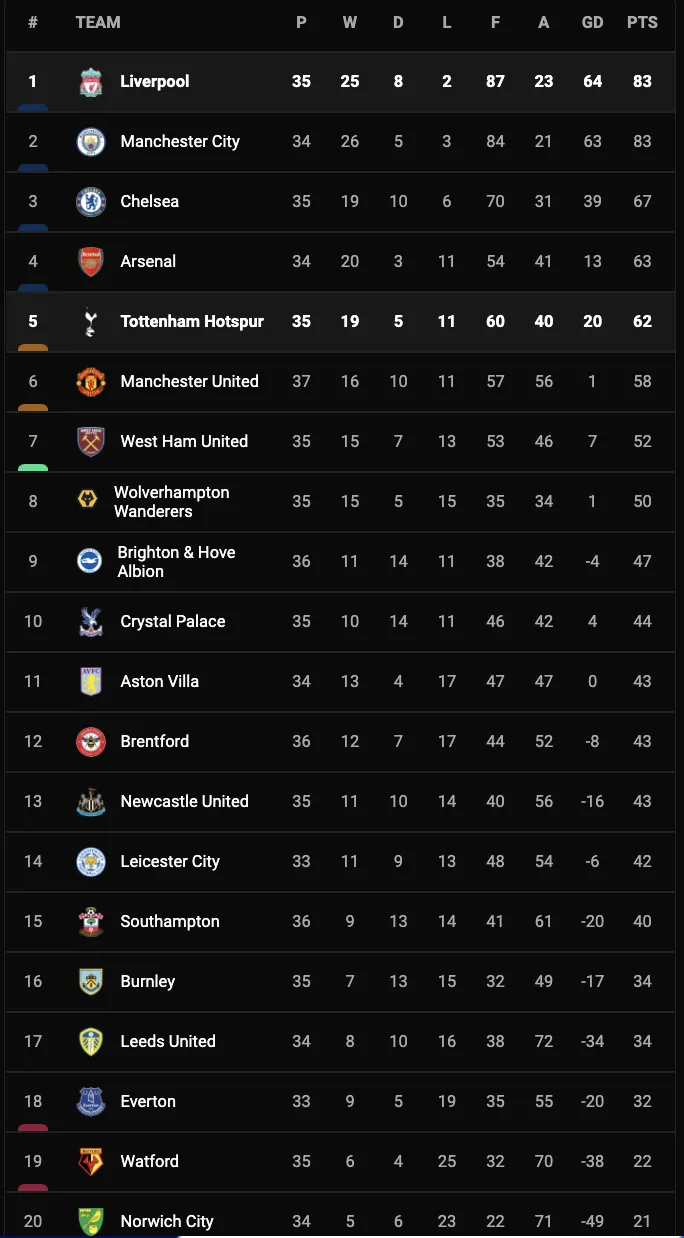The height and width of the screenshot is (1238, 684).
Task: Click the Watford club crest
Action: tap(91, 1162)
